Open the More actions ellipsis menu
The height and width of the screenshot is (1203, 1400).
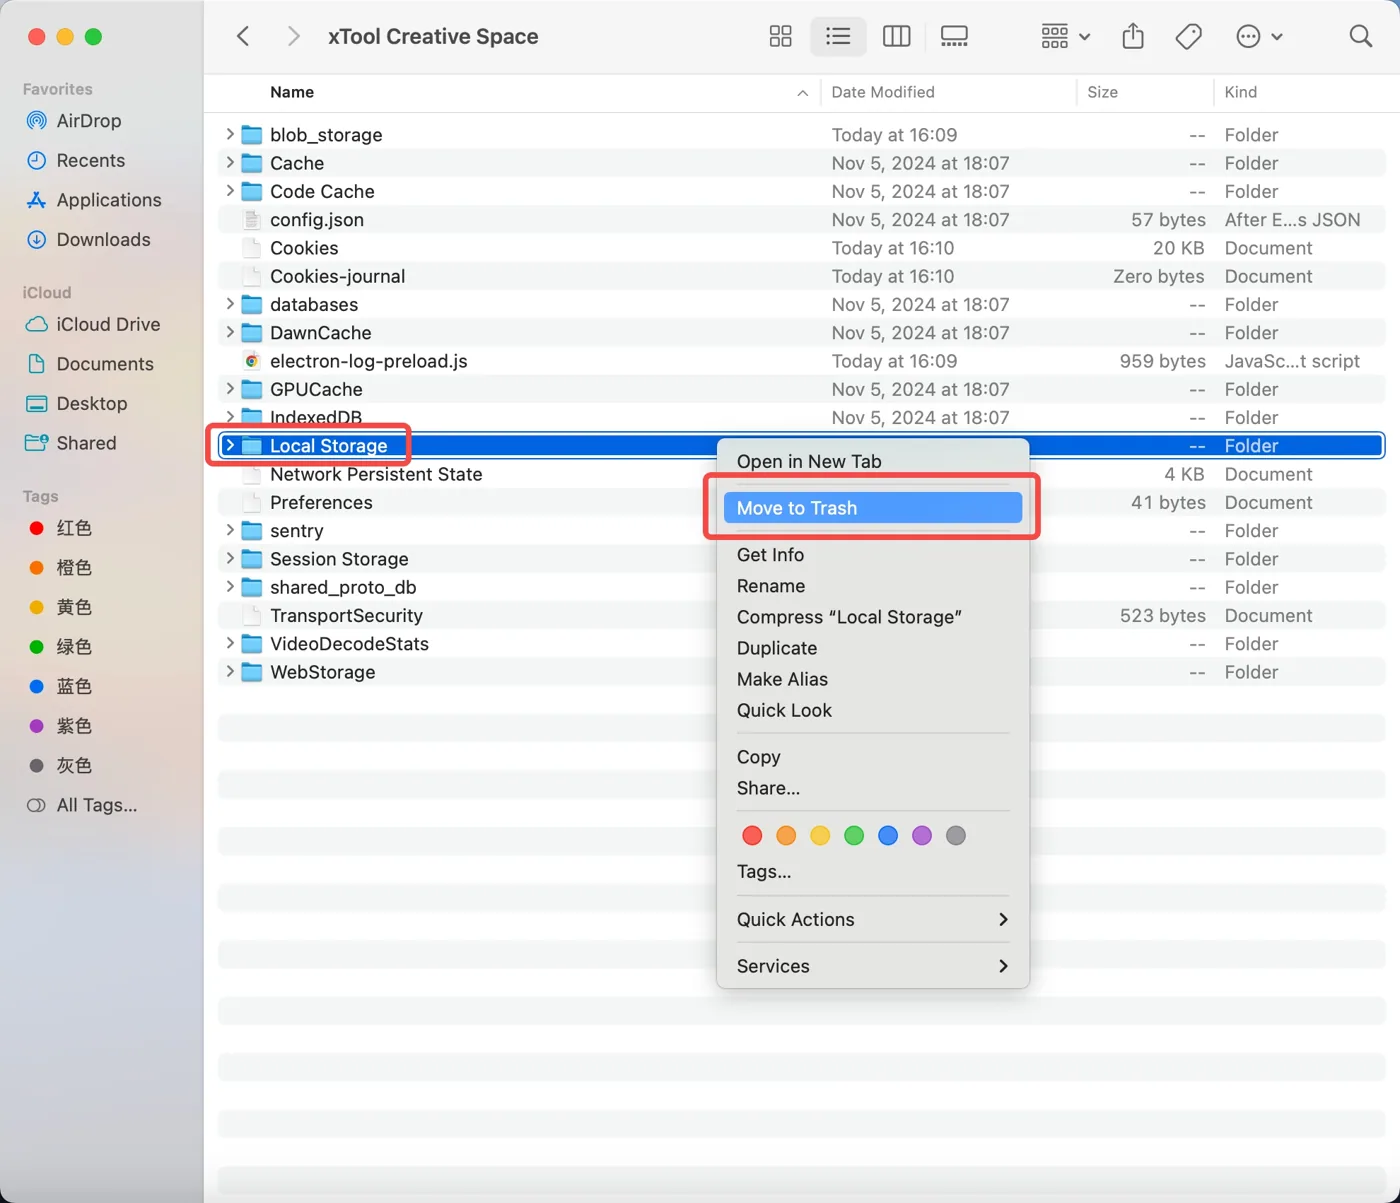[1258, 37]
